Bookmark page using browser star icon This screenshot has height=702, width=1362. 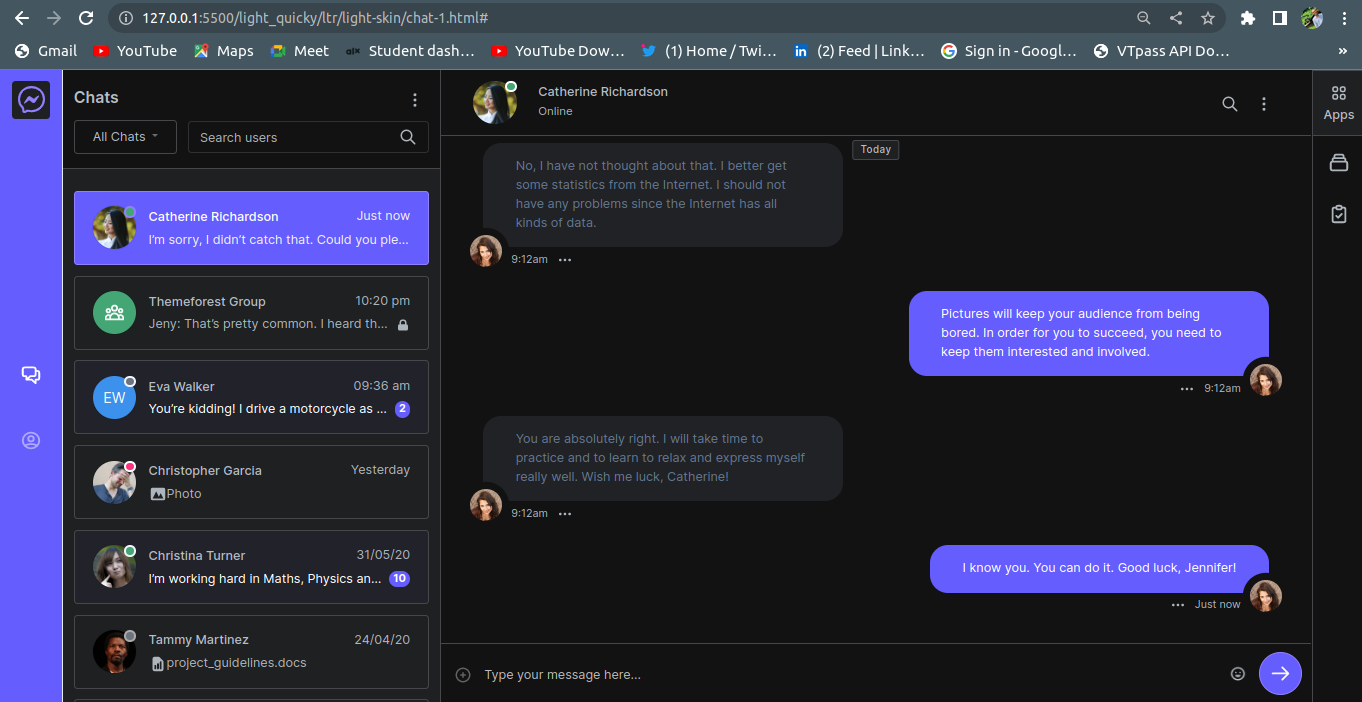pyautogui.click(x=1208, y=18)
